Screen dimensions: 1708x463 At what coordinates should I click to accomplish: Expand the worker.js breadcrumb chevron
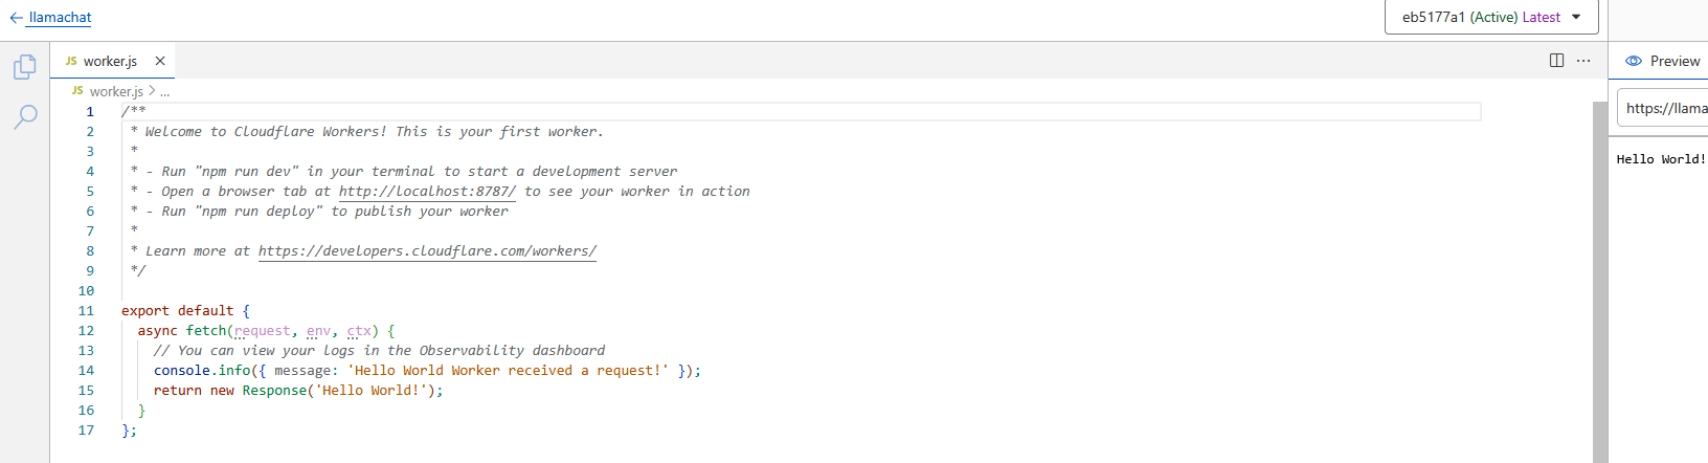tap(152, 91)
